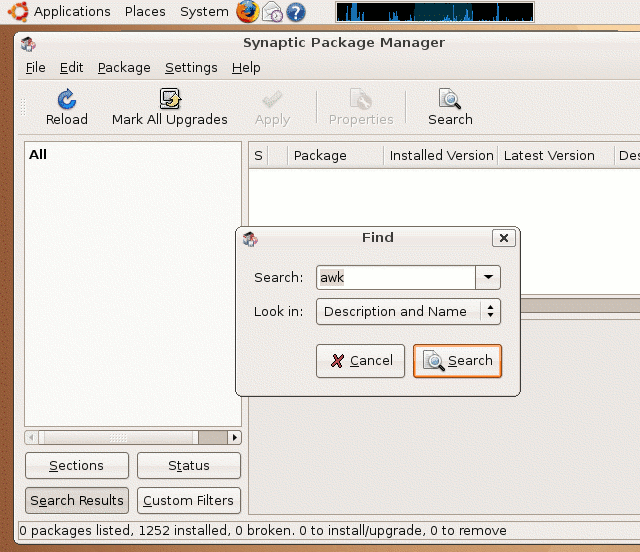Click the system monitor graph applet
640x552 pixels.
pyautogui.click(x=435, y=12)
